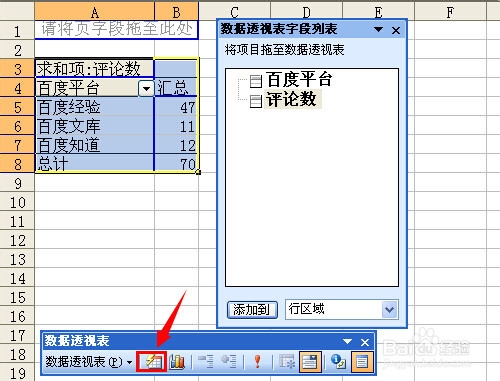This screenshot has width=500, height=381.
Task: Select the cell 百度文库
Action: coord(94,126)
